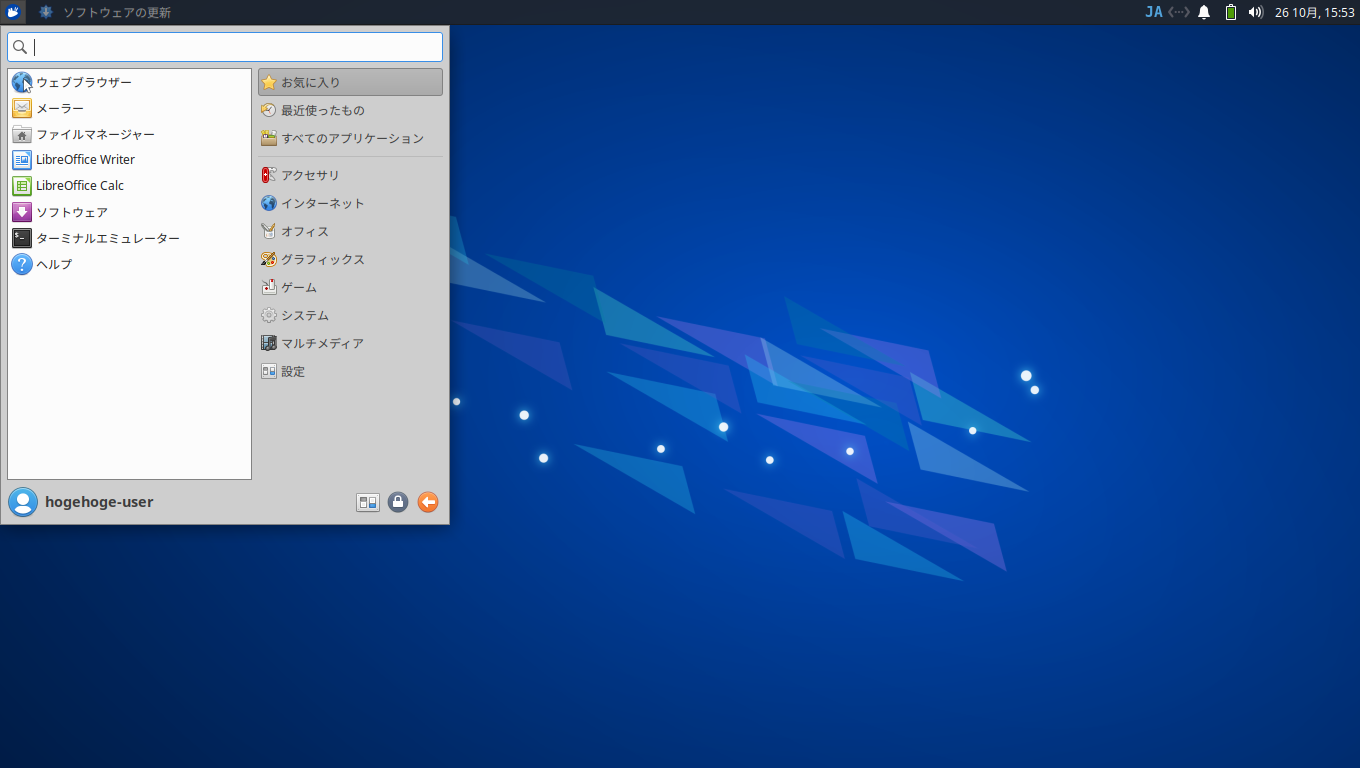
Task: Launch LibreOffice Calc from its icon
Action: coord(22,186)
